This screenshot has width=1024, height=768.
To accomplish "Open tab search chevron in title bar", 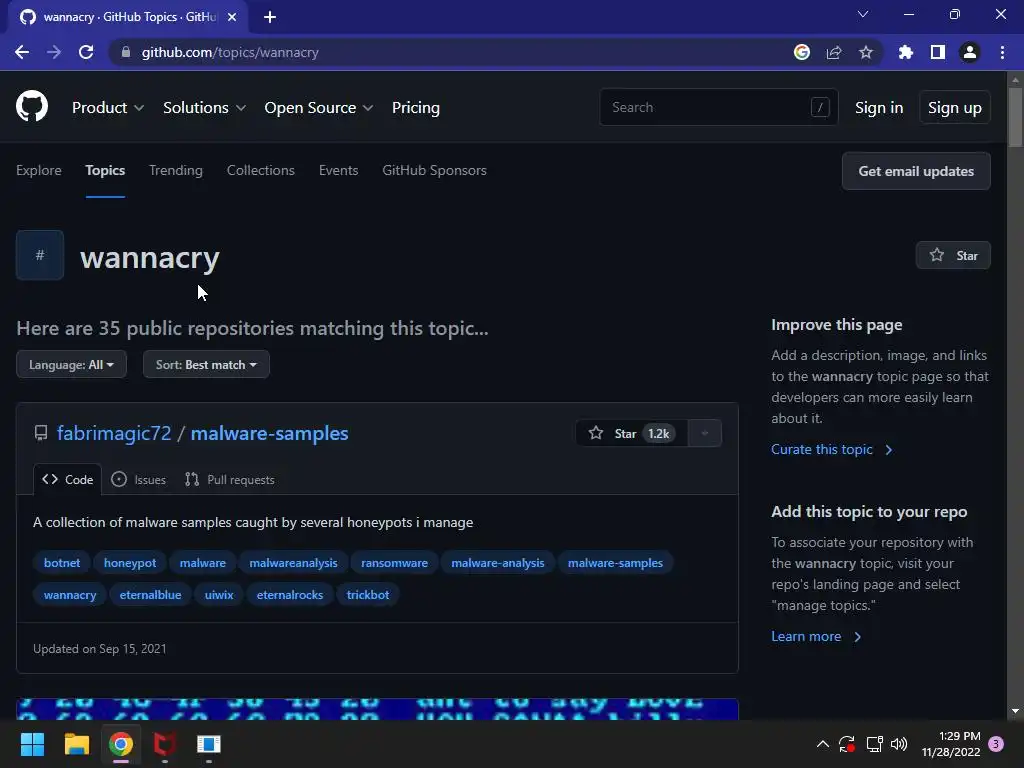I will [x=863, y=14].
